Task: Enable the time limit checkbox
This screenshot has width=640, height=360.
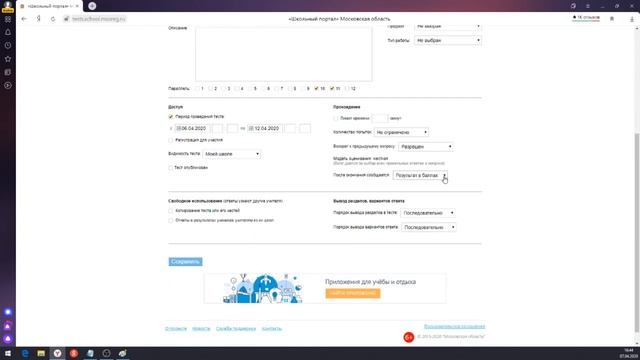Action: click(336, 118)
